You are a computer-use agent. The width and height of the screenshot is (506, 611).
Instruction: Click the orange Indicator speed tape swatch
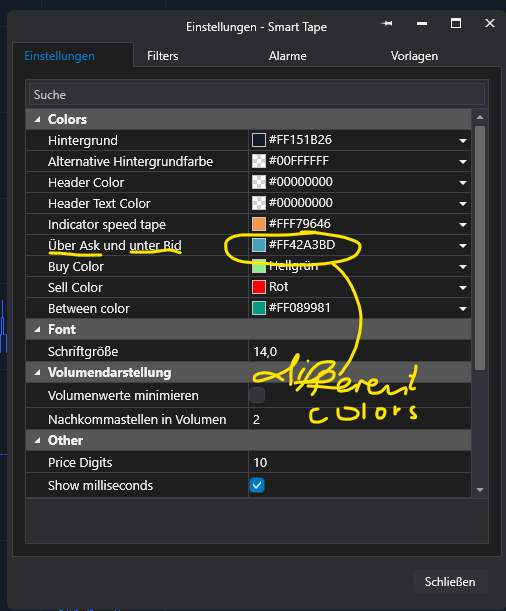pyautogui.click(x=259, y=224)
